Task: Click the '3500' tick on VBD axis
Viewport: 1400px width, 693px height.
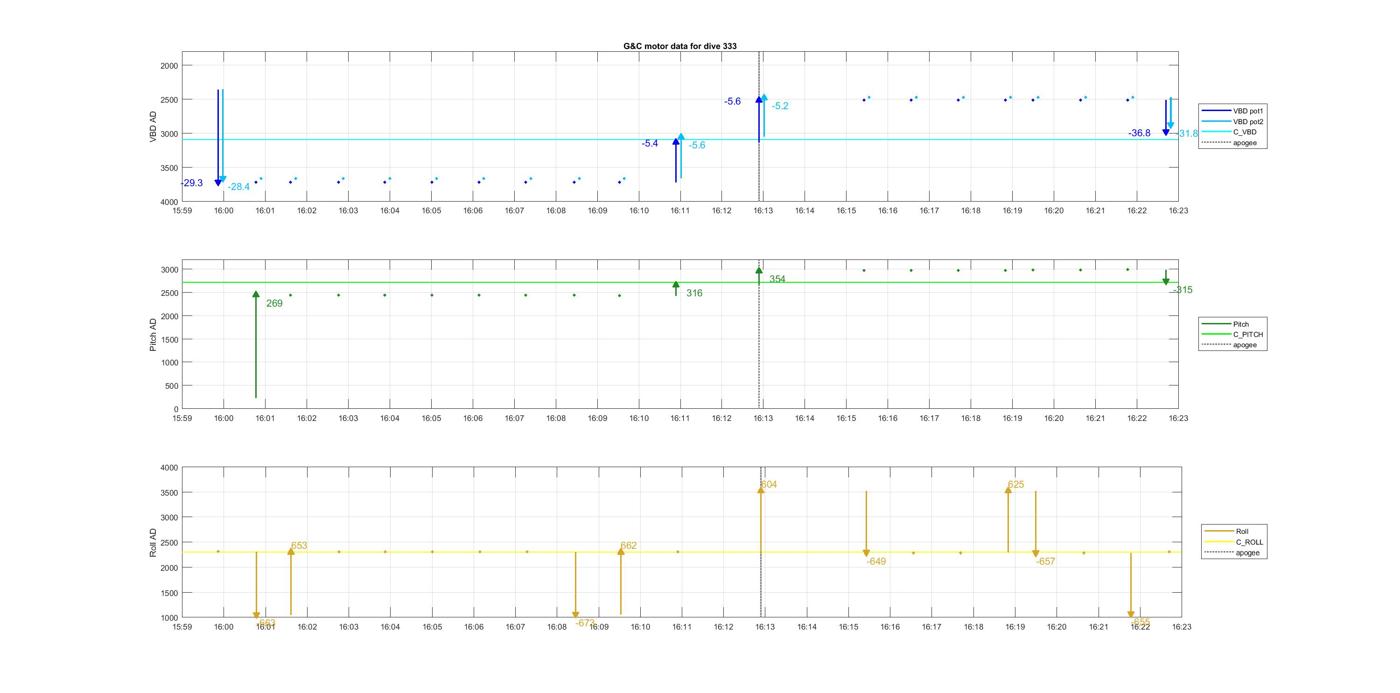Action: point(169,168)
